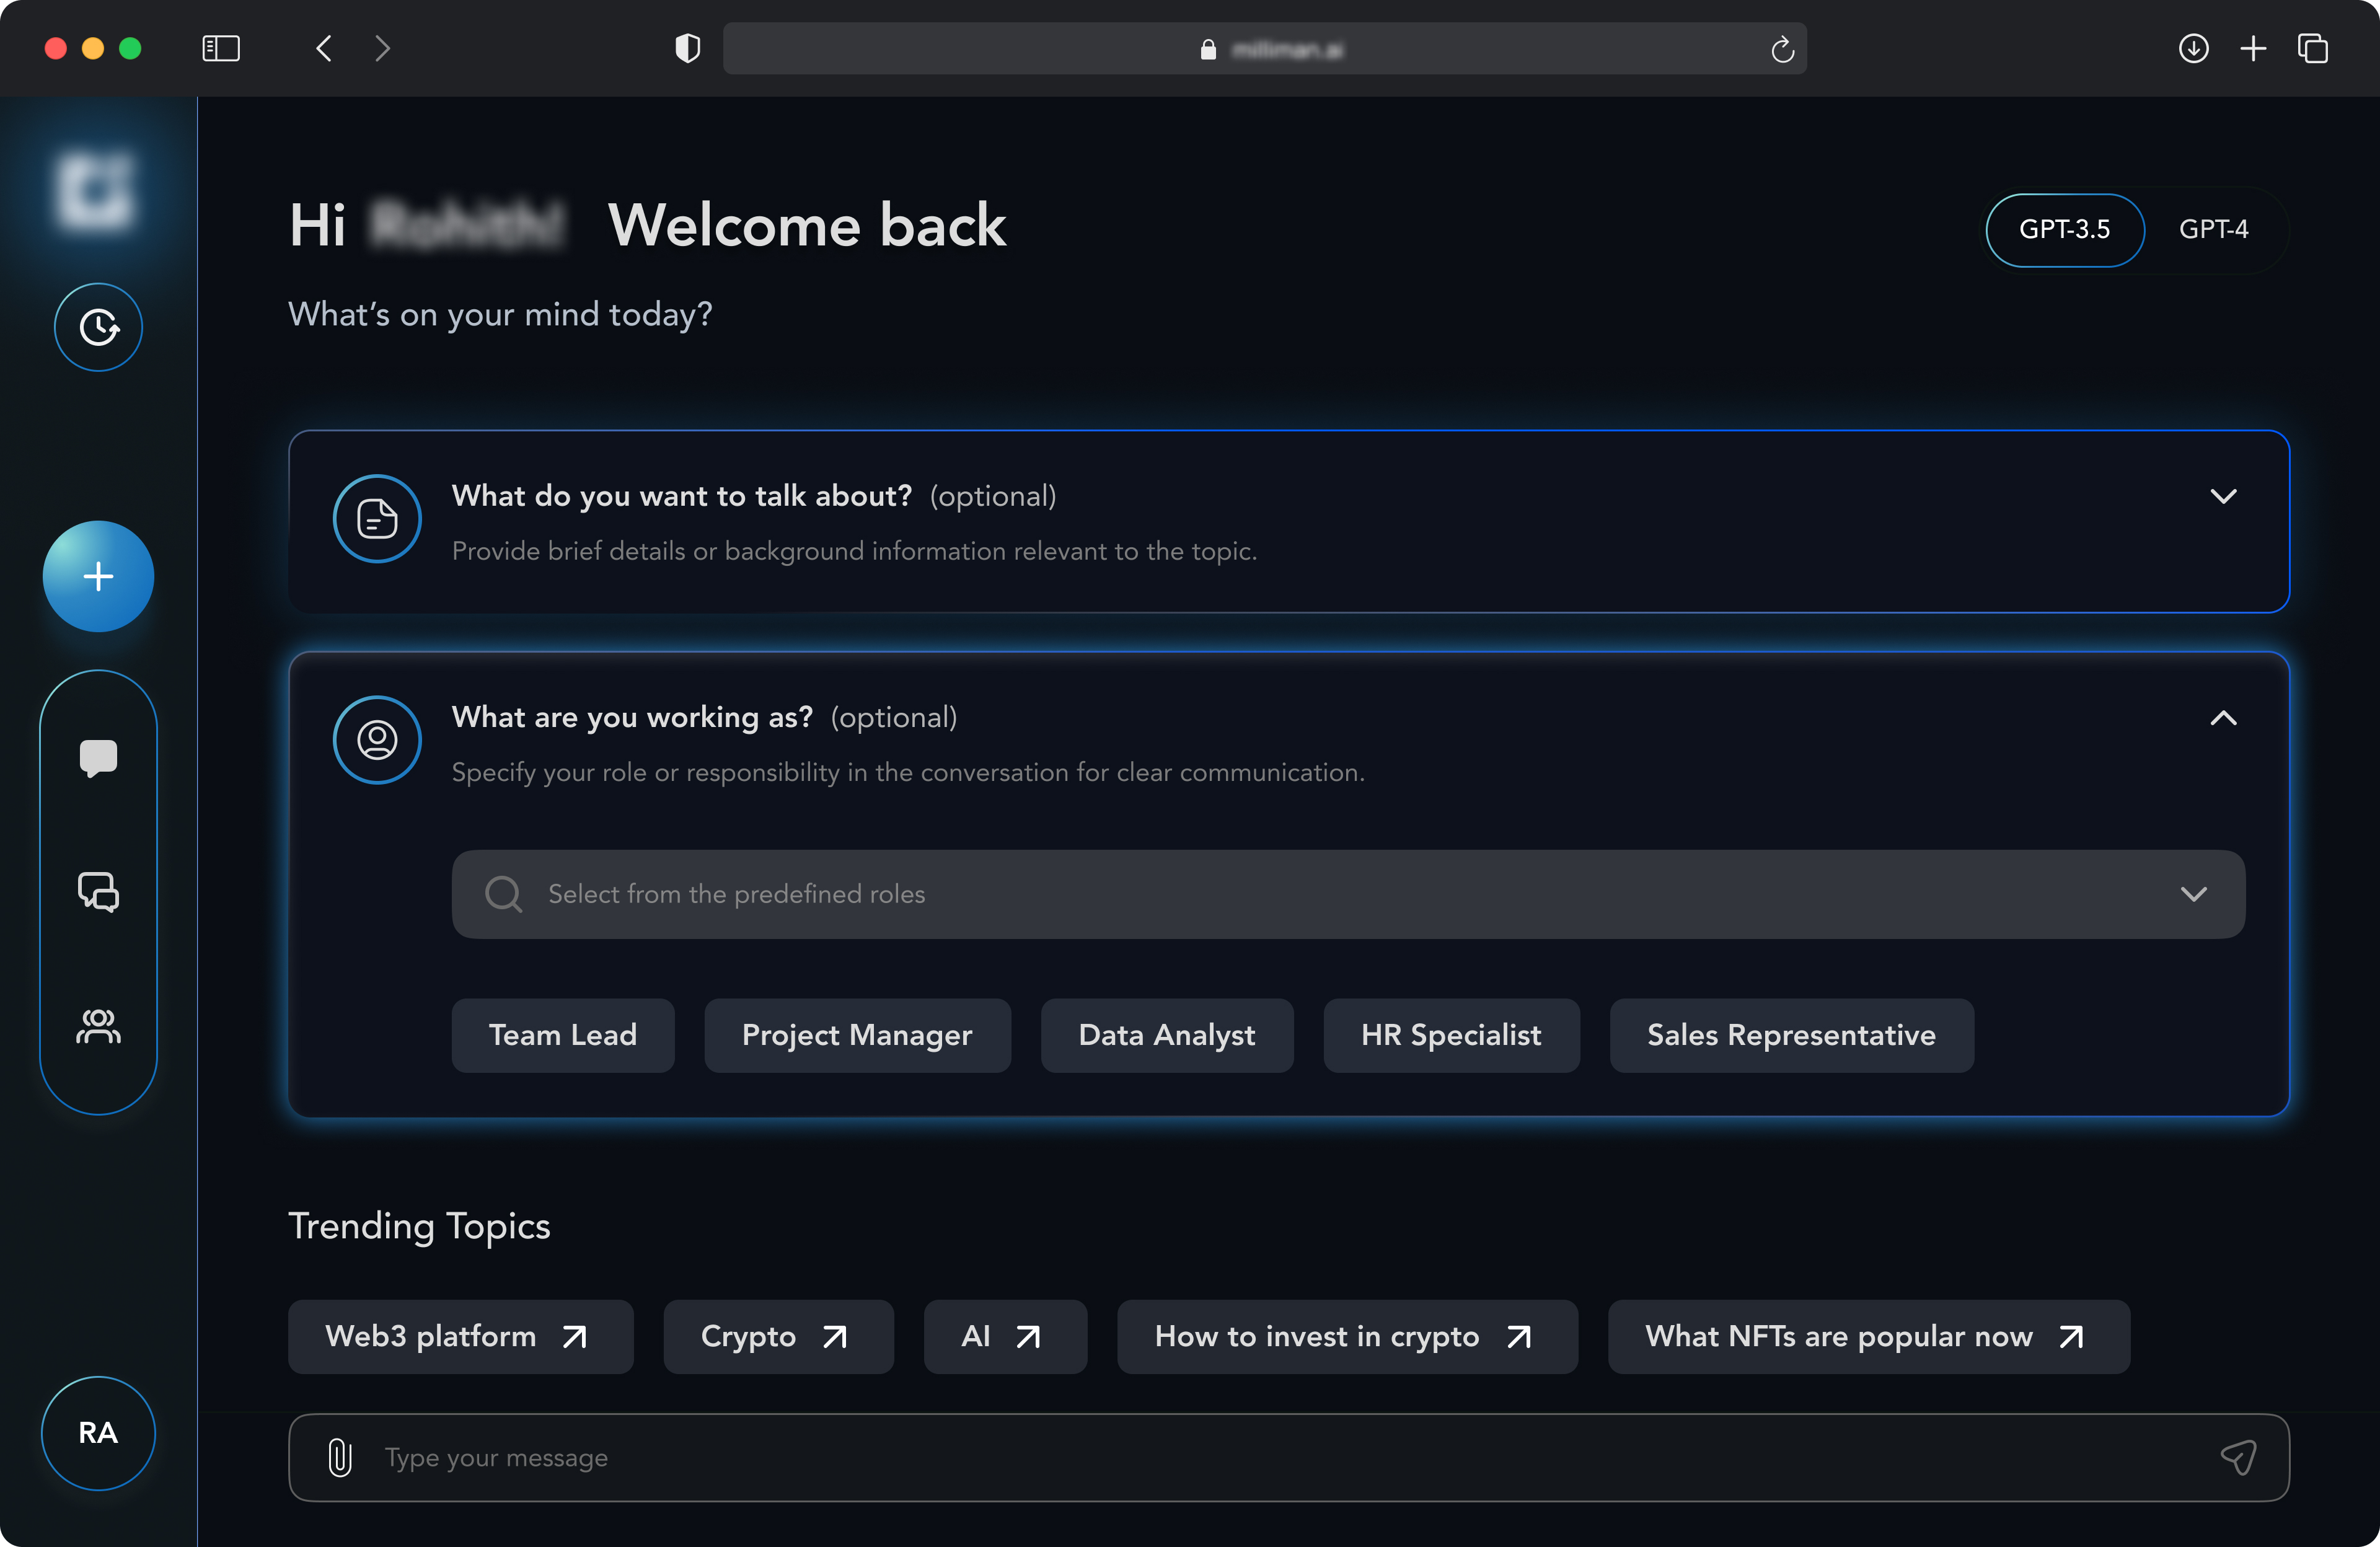The image size is (2380, 1547).
Task: Open the team members icon in sidebar
Action: tap(98, 1026)
